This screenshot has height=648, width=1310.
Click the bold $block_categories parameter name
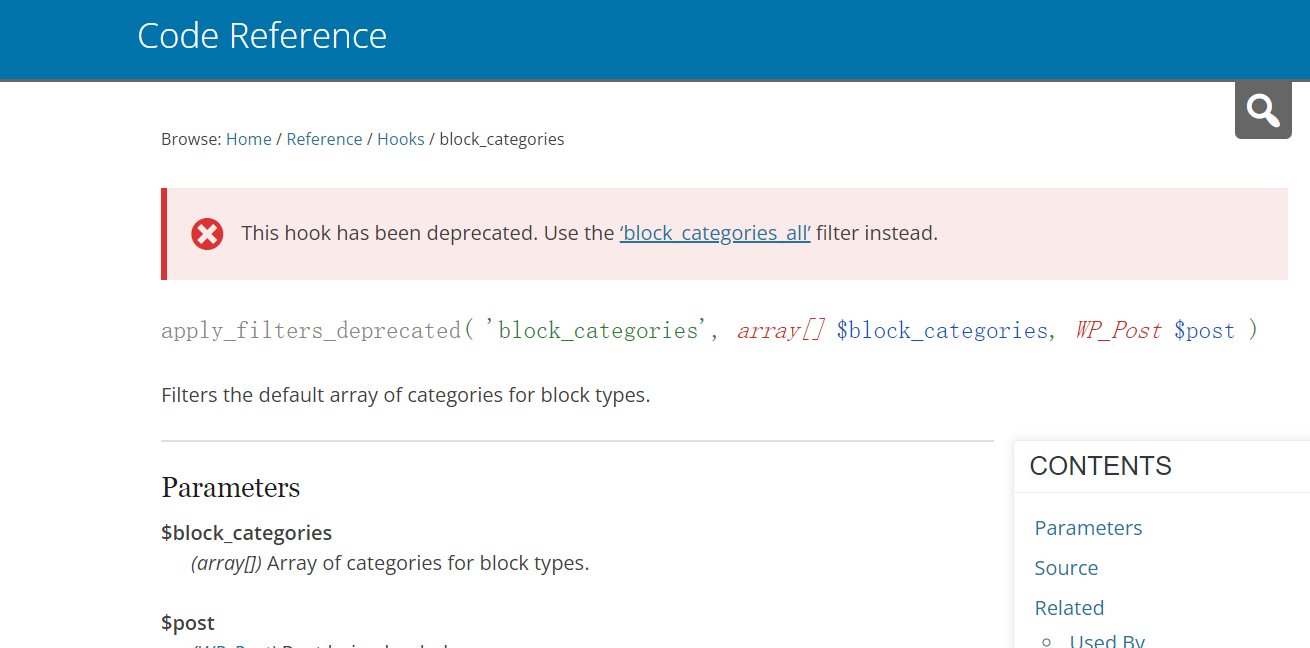coord(246,533)
